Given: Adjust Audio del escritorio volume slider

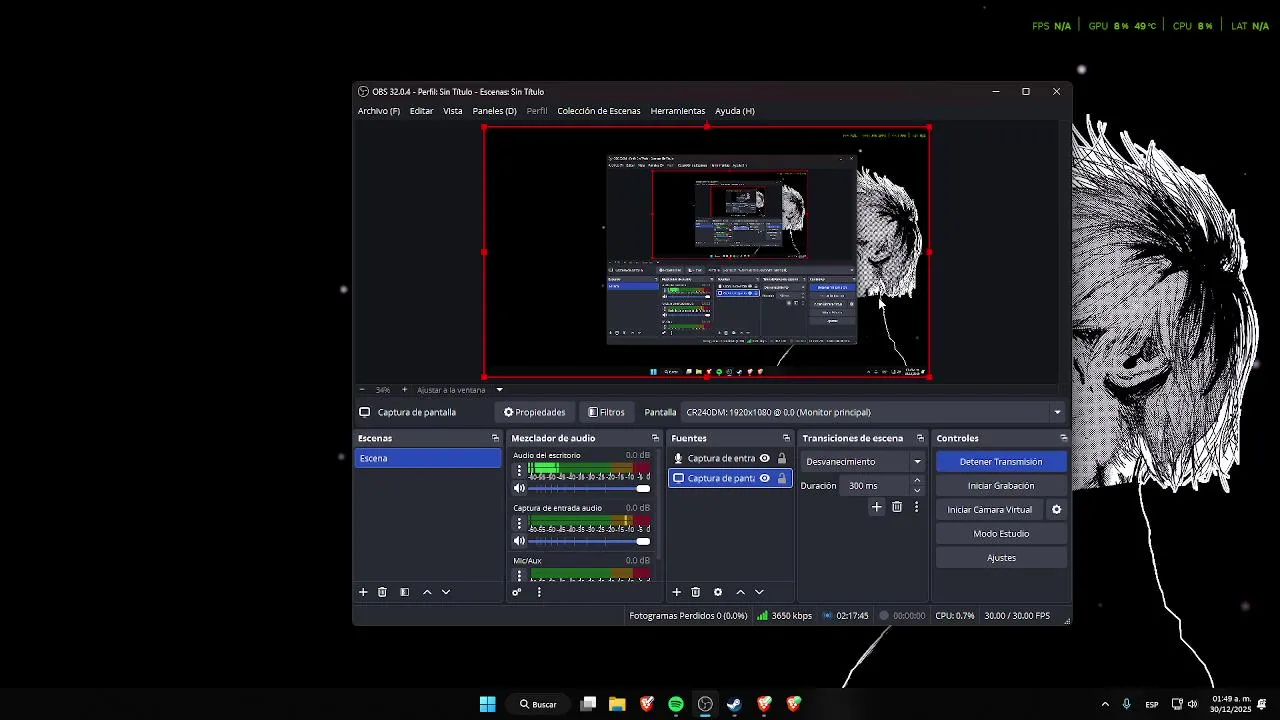Looking at the screenshot, I should click(x=589, y=488).
